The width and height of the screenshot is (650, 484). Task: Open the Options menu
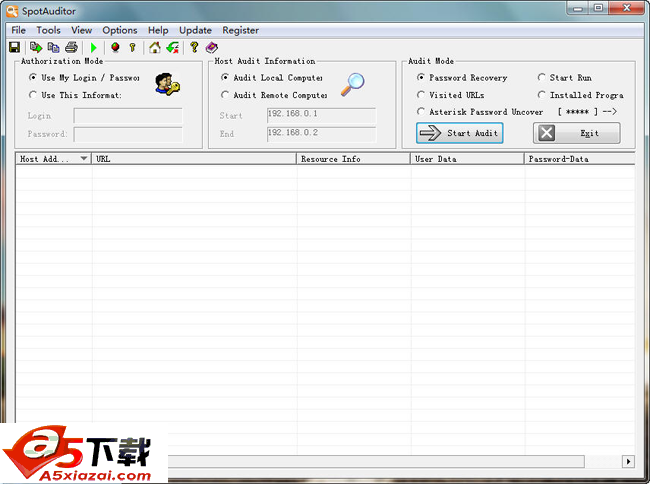click(120, 30)
